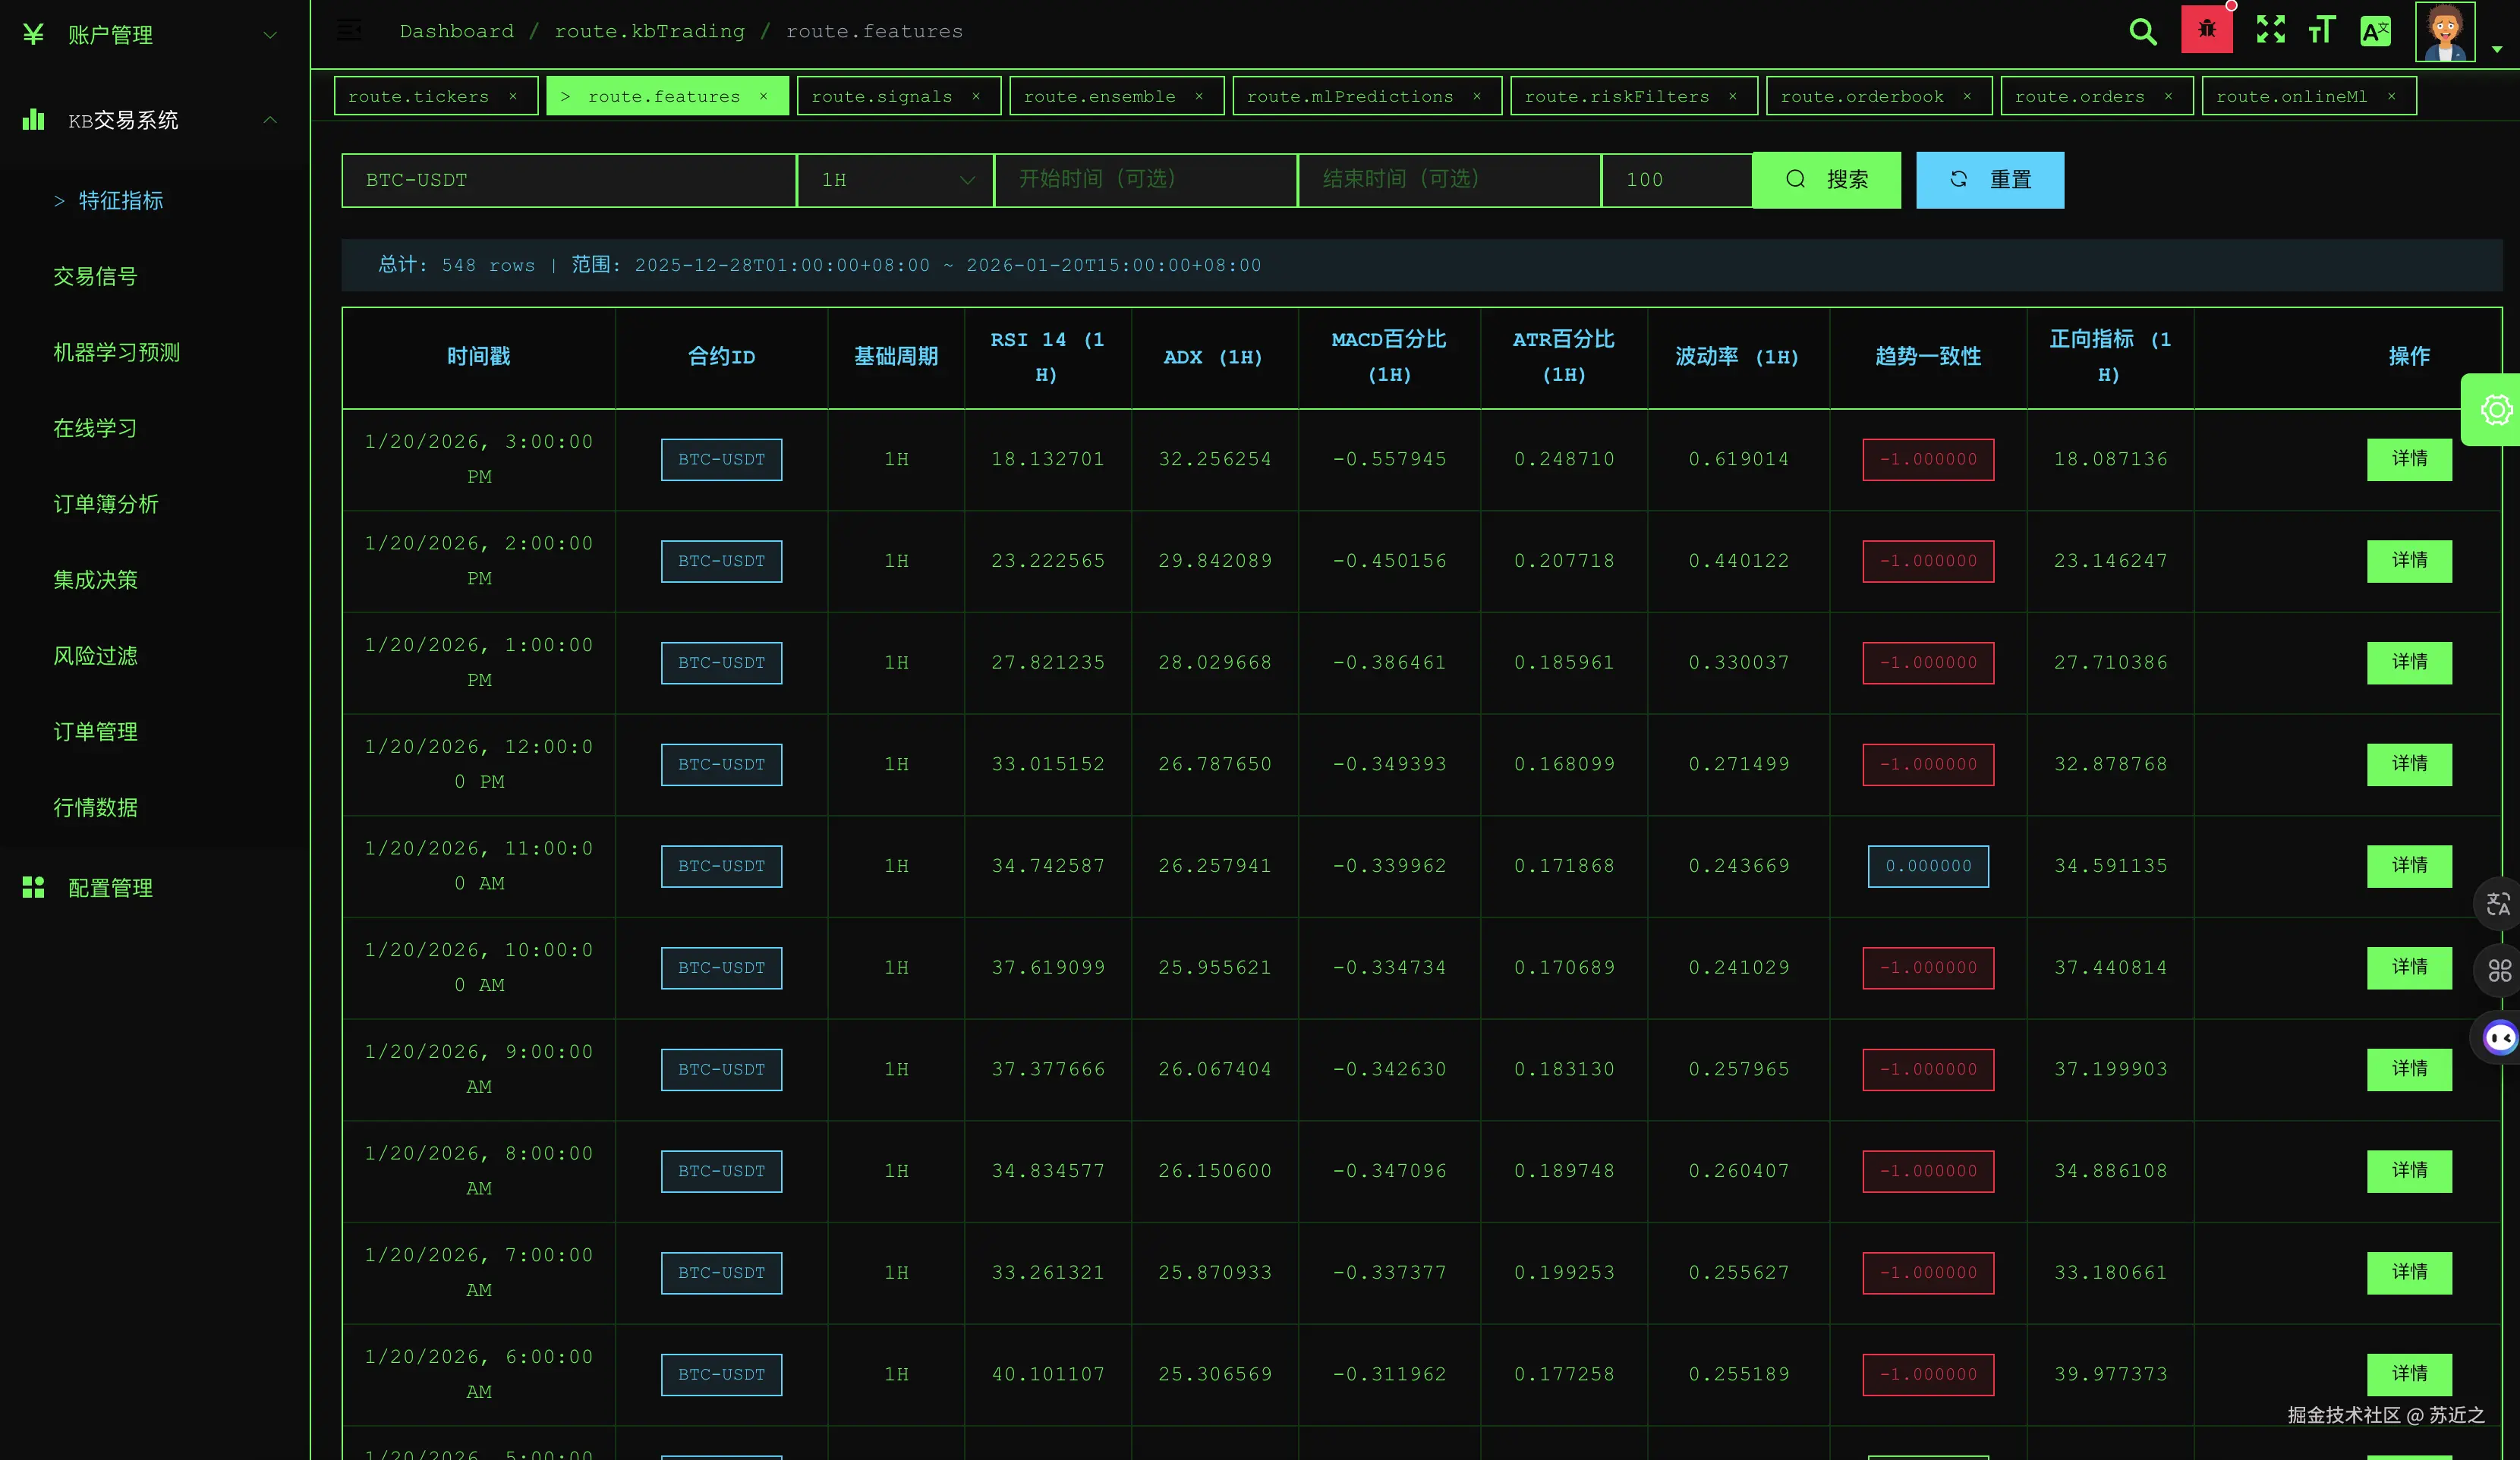Click the language translation icon in header
Viewport: 2520px width, 1460px height.
coord(2375,31)
